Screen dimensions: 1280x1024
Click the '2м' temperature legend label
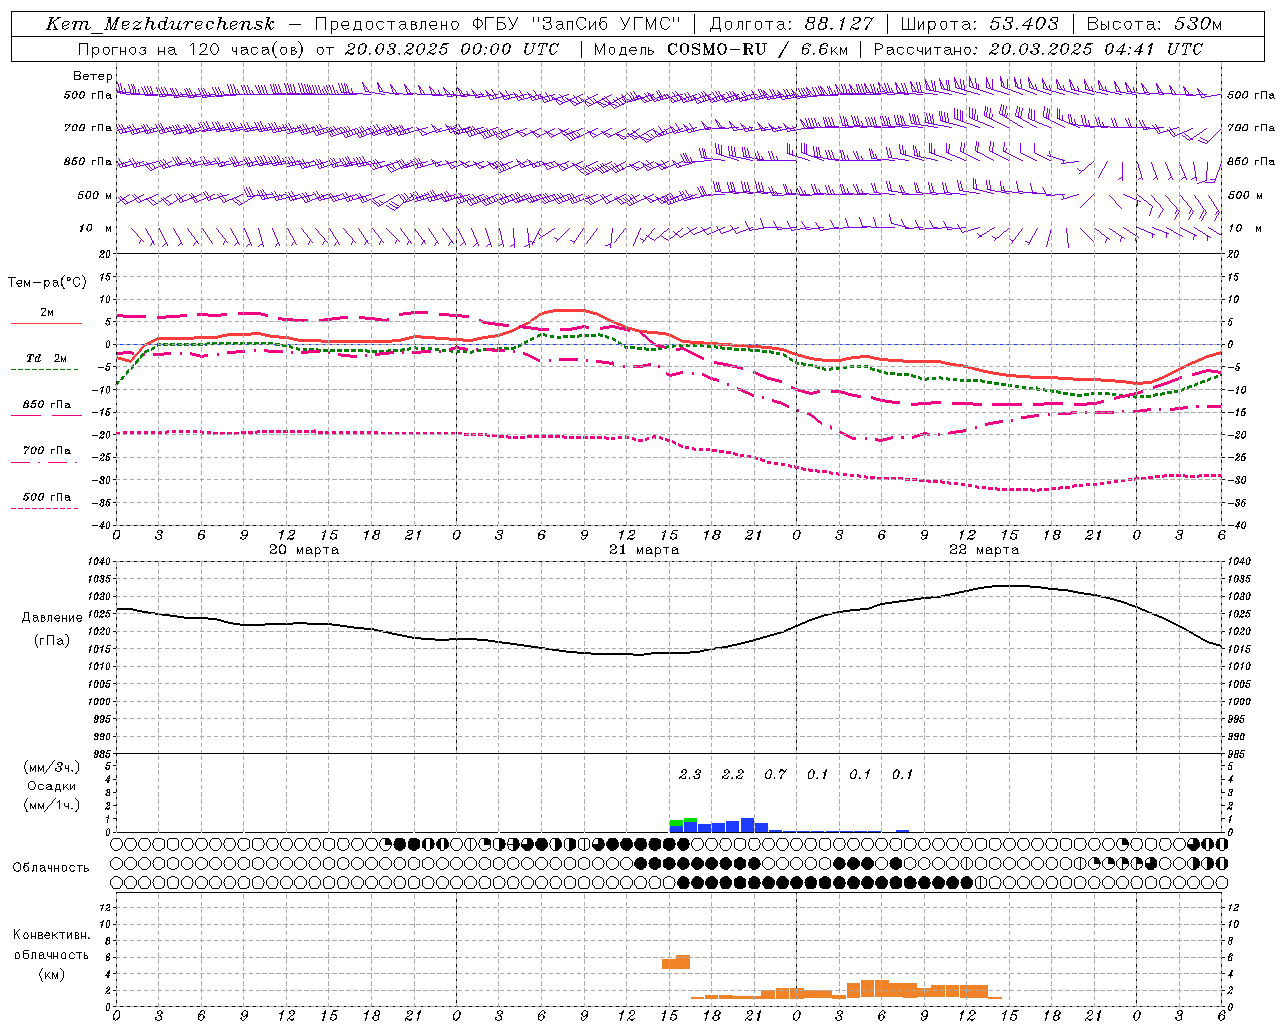47,313
